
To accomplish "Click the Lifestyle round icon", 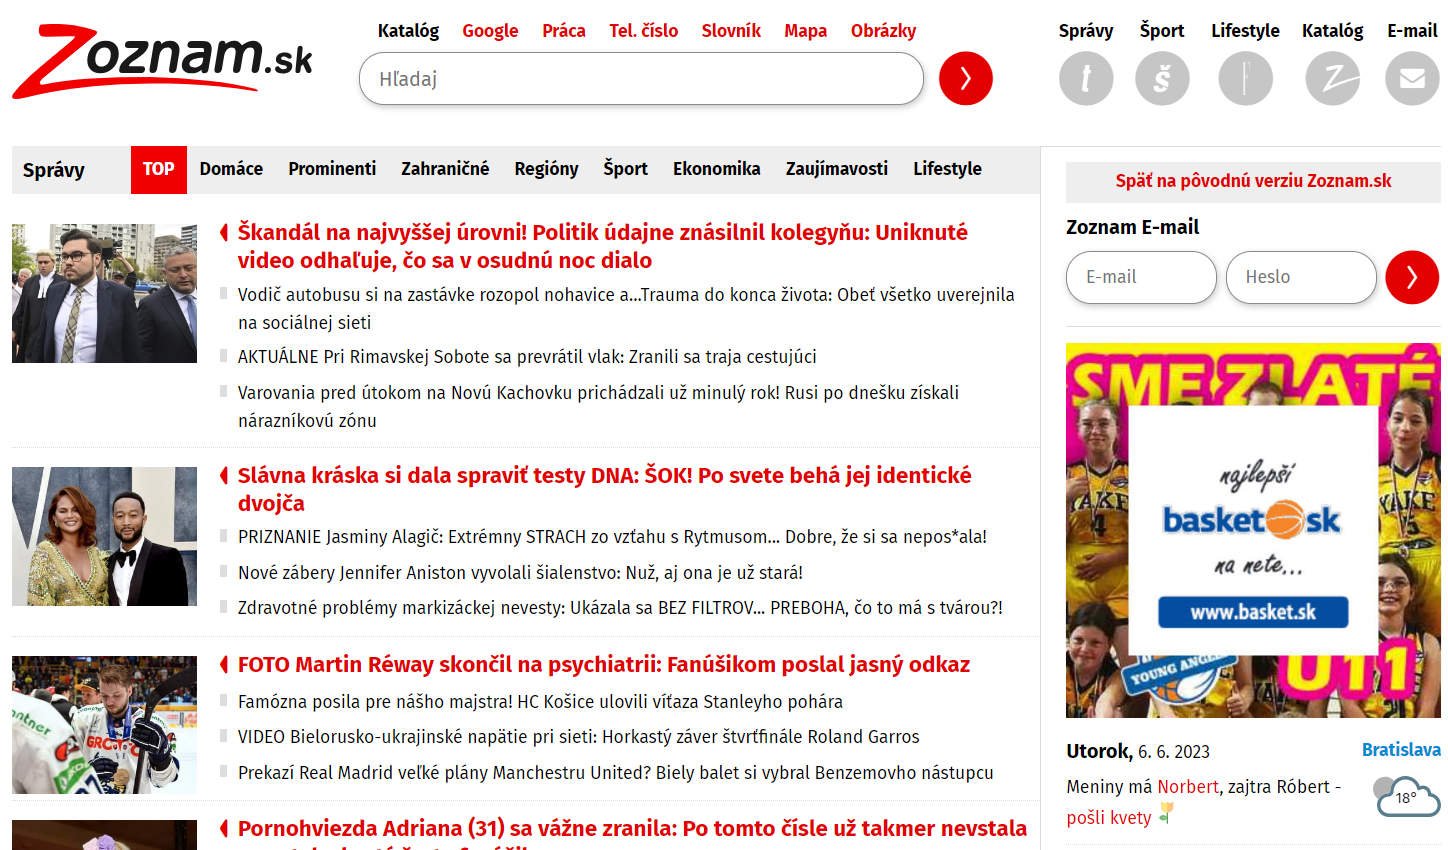I will point(1245,78).
